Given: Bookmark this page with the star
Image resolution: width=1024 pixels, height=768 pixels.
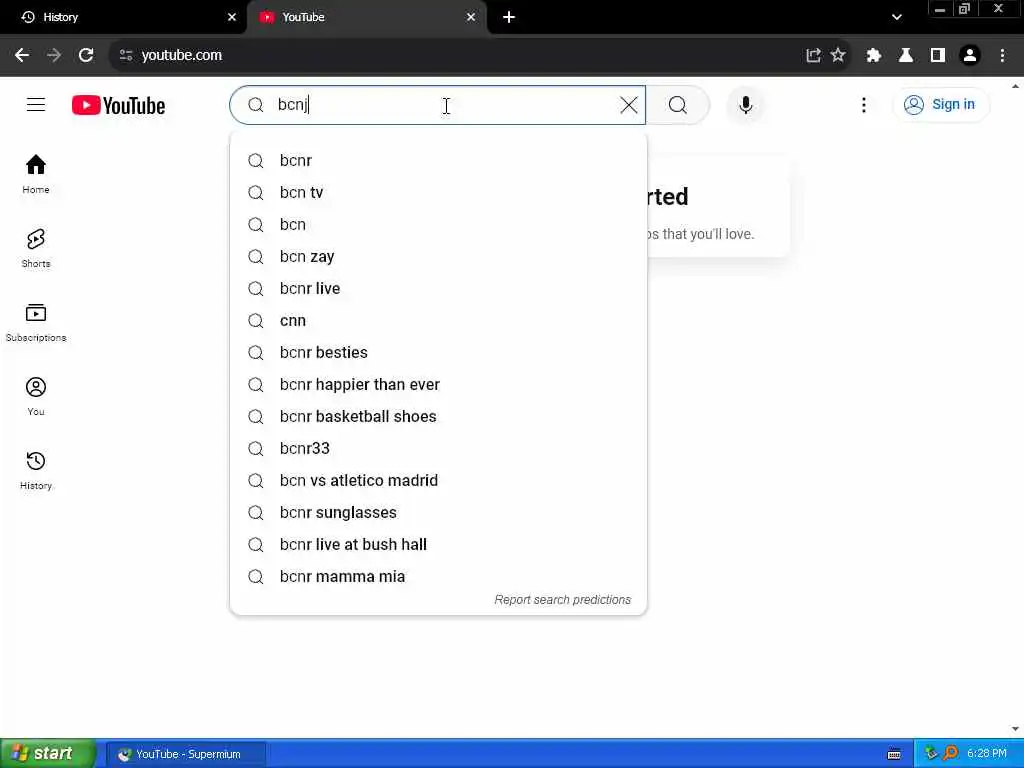Looking at the screenshot, I should (838, 56).
